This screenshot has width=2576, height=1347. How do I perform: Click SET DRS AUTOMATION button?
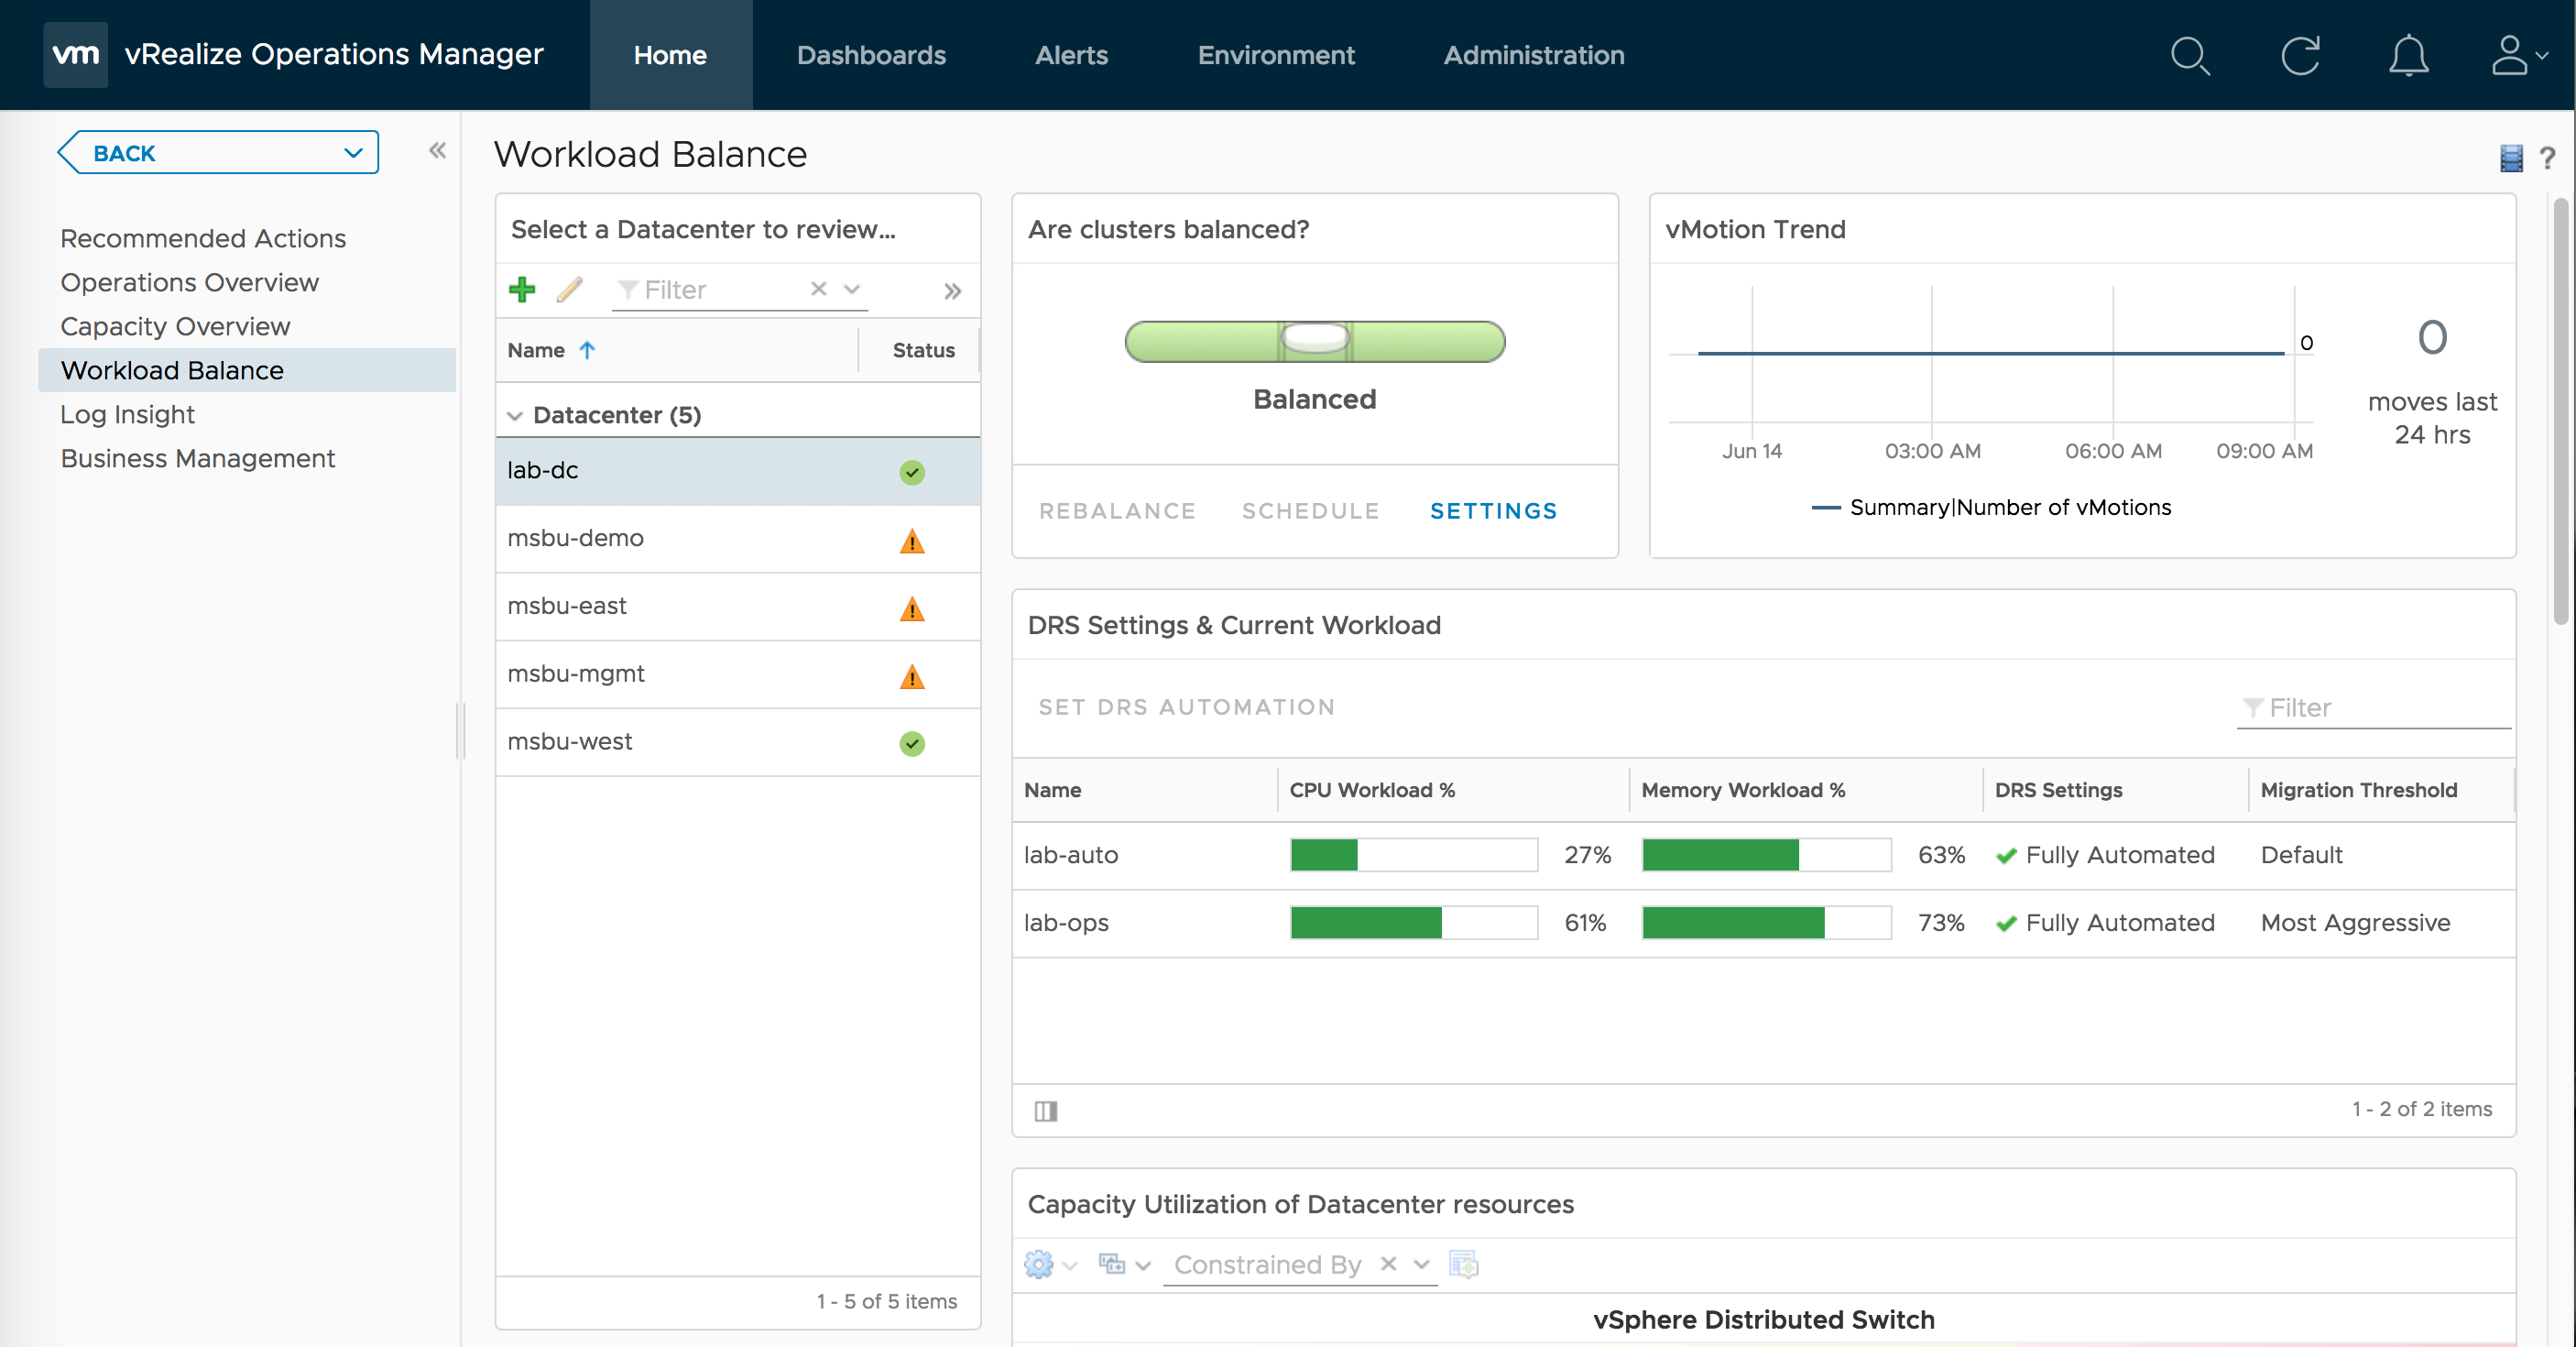point(1187,706)
